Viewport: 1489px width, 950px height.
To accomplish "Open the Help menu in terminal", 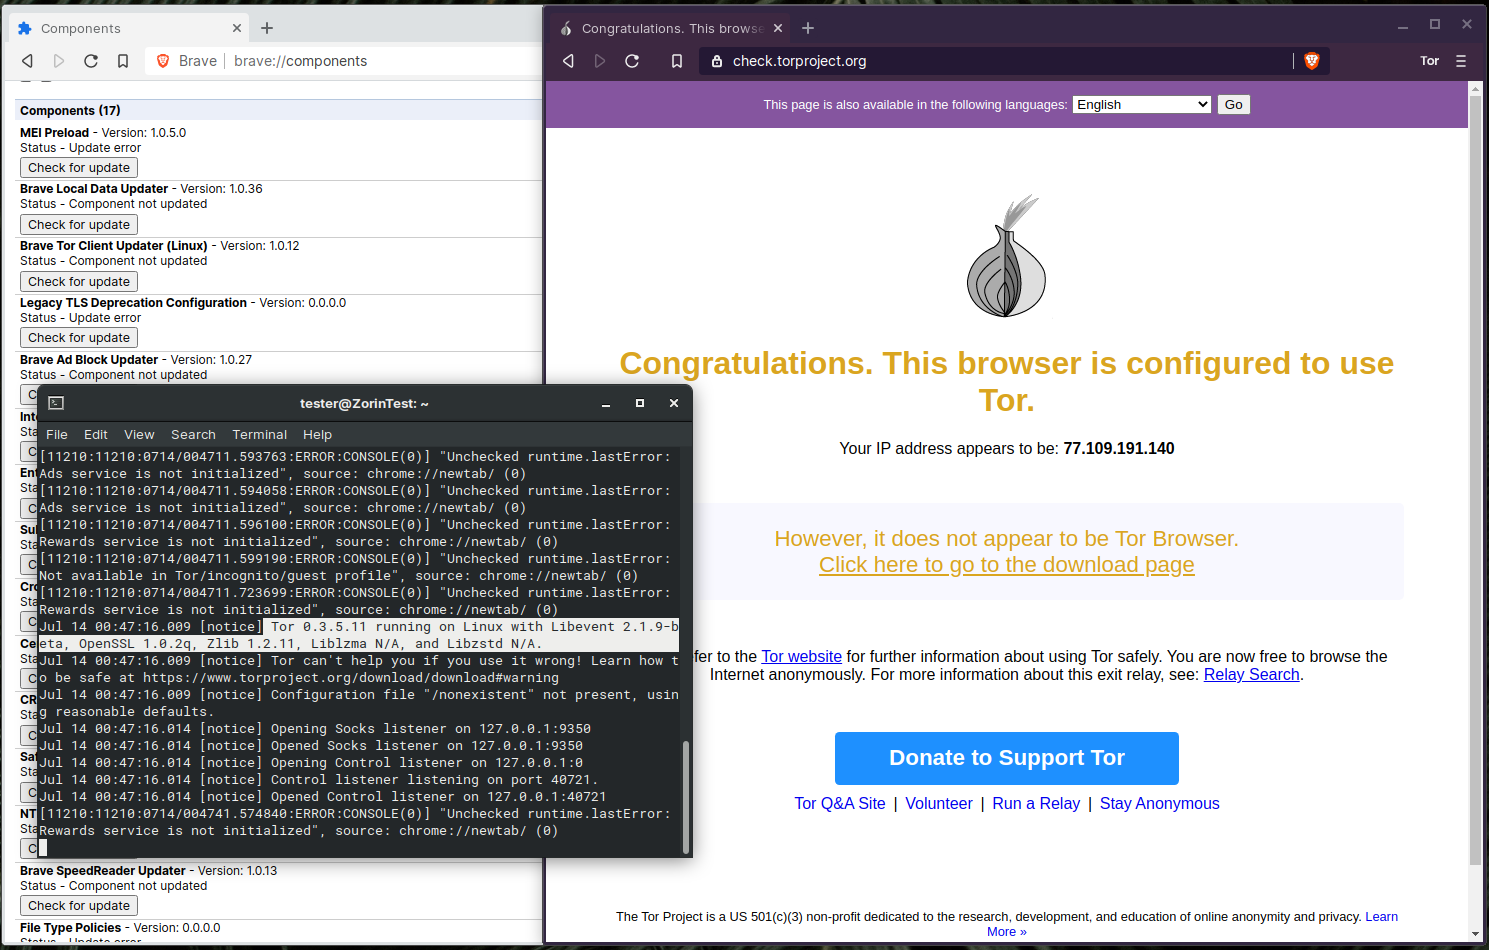I will click(x=317, y=434).
